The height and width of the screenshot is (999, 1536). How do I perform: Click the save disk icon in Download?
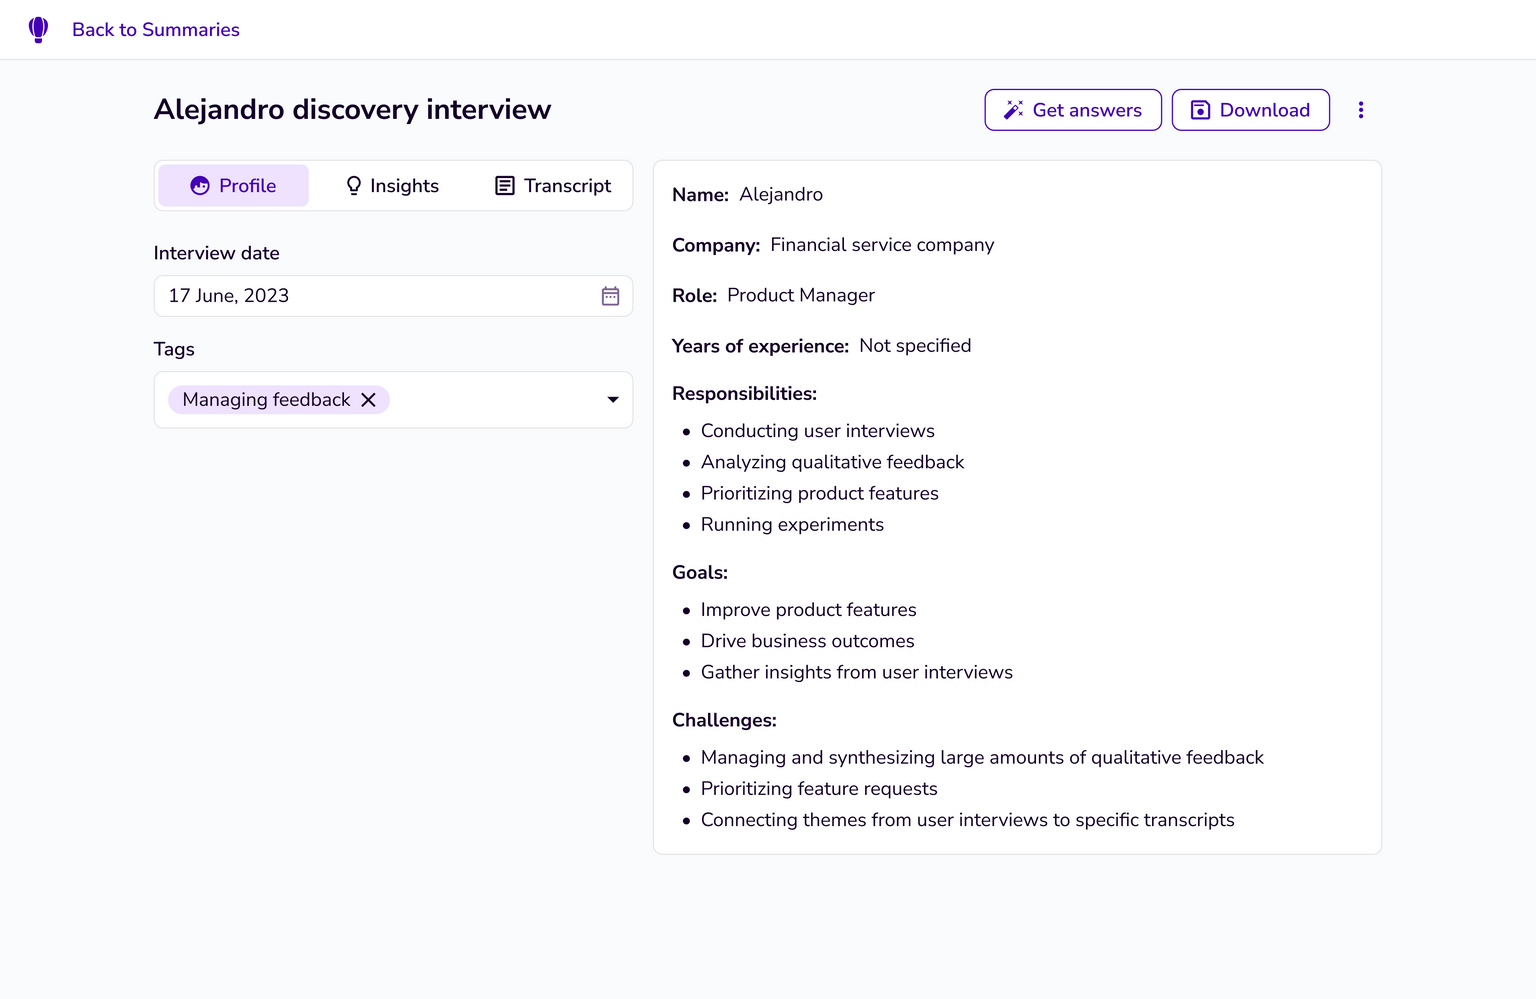(x=1200, y=110)
